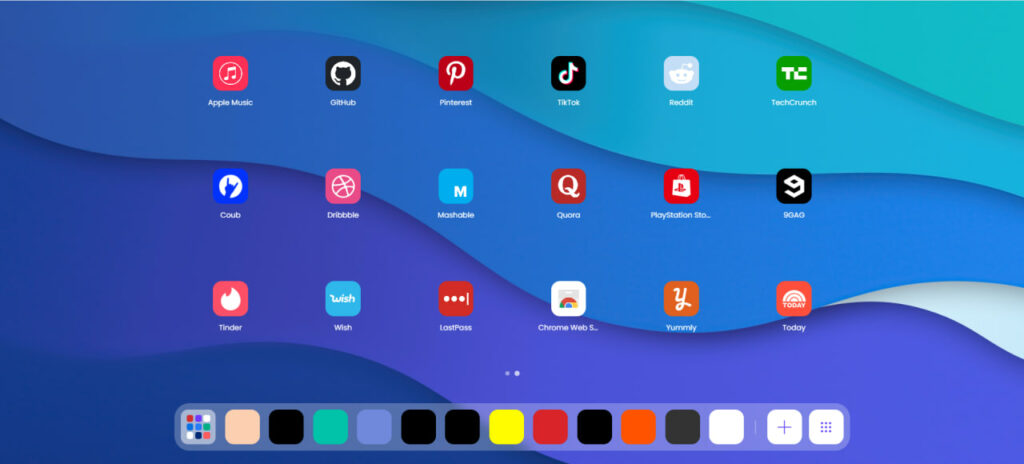Launch the Chrome Web Store icon
Screen dimensions: 1024x464
click(568, 299)
